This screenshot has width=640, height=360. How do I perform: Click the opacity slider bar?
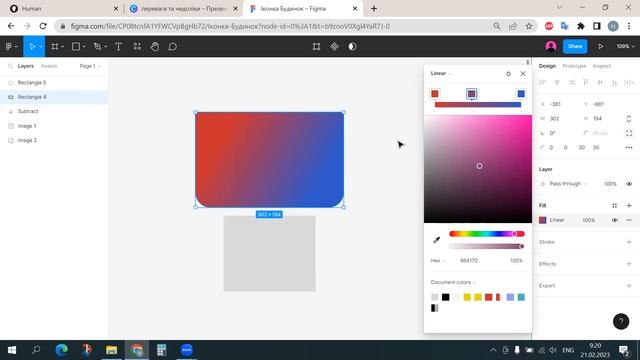pos(487,246)
